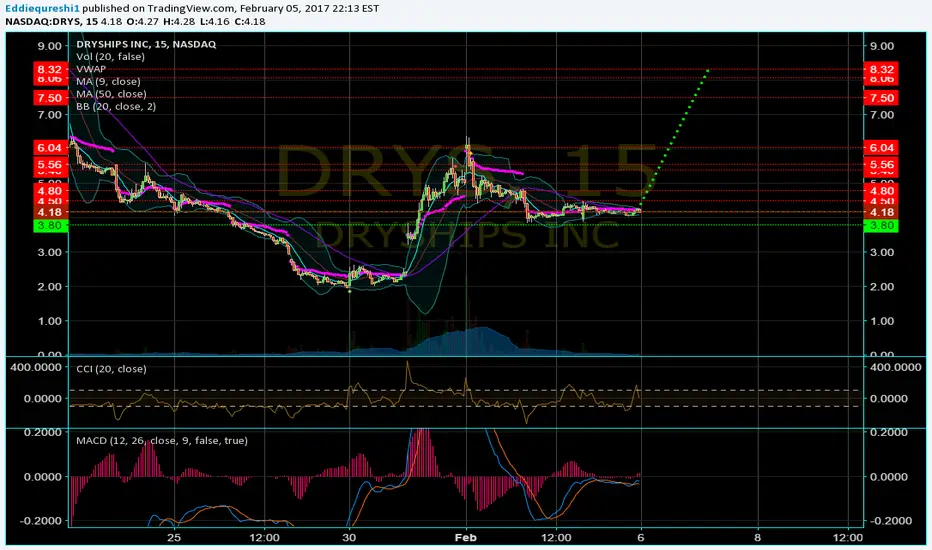
Task: Click the 400.0000 value on right CCI axis
Action: 896,367
